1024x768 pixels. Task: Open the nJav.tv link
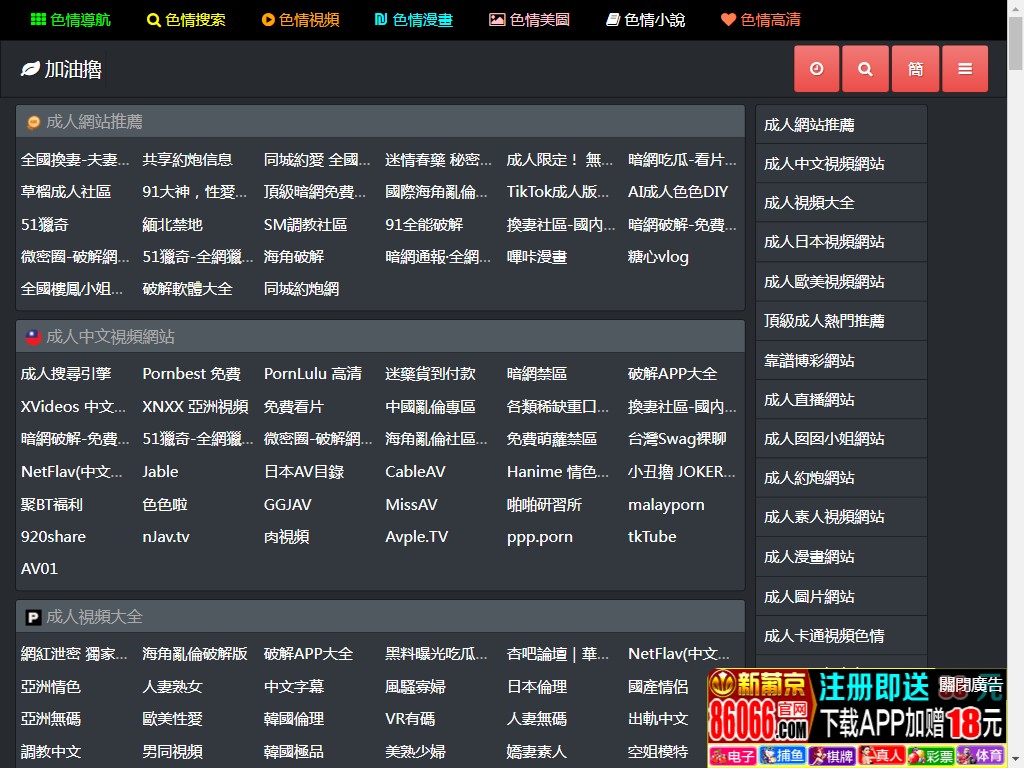pyautogui.click(x=166, y=537)
